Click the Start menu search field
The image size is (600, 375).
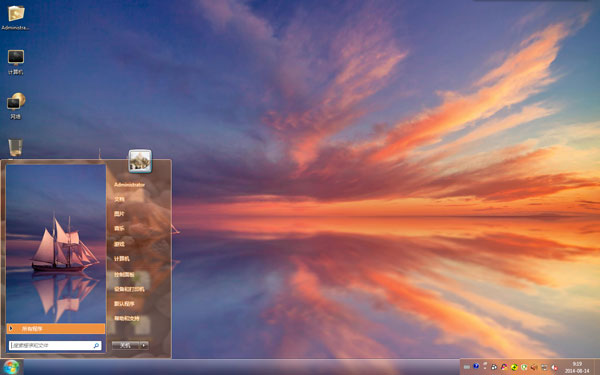pyautogui.click(x=55, y=346)
